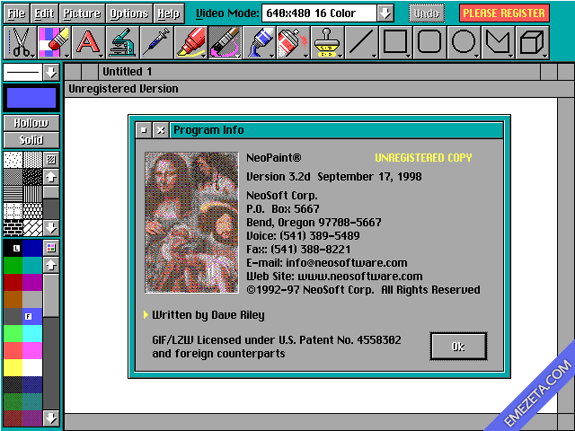Select the Microscope zoom tool
This screenshot has width=575, height=431.
(x=122, y=43)
